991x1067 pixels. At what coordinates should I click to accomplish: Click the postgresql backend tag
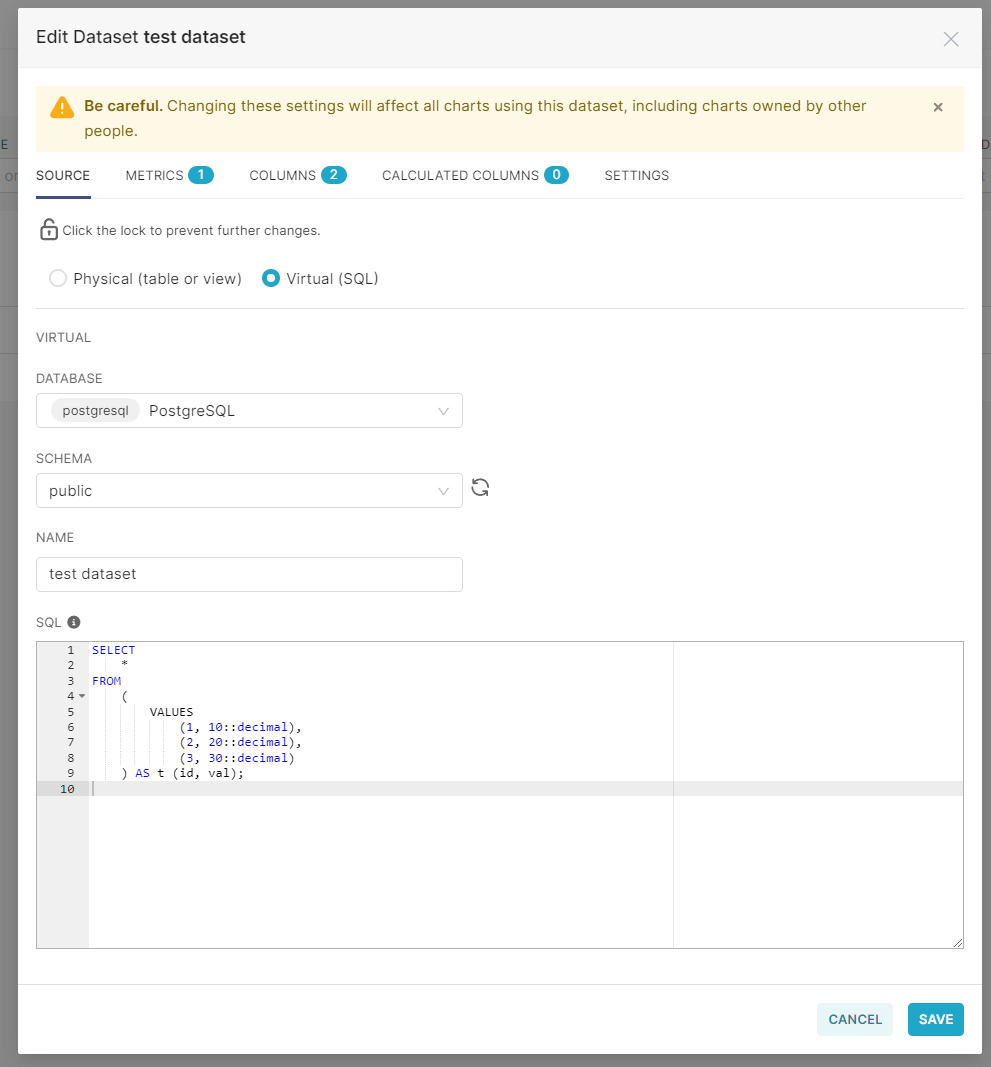coord(95,410)
